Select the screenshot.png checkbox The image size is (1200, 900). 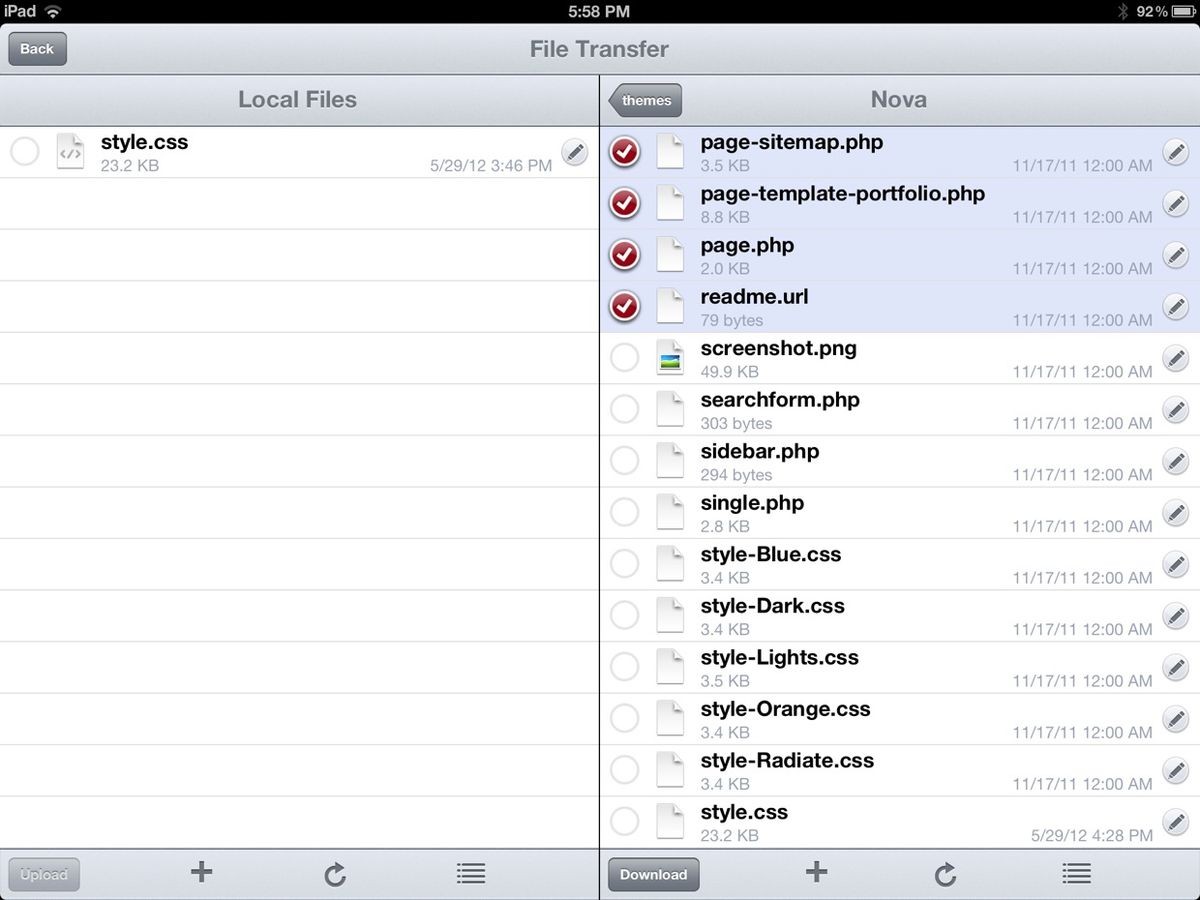(x=624, y=358)
